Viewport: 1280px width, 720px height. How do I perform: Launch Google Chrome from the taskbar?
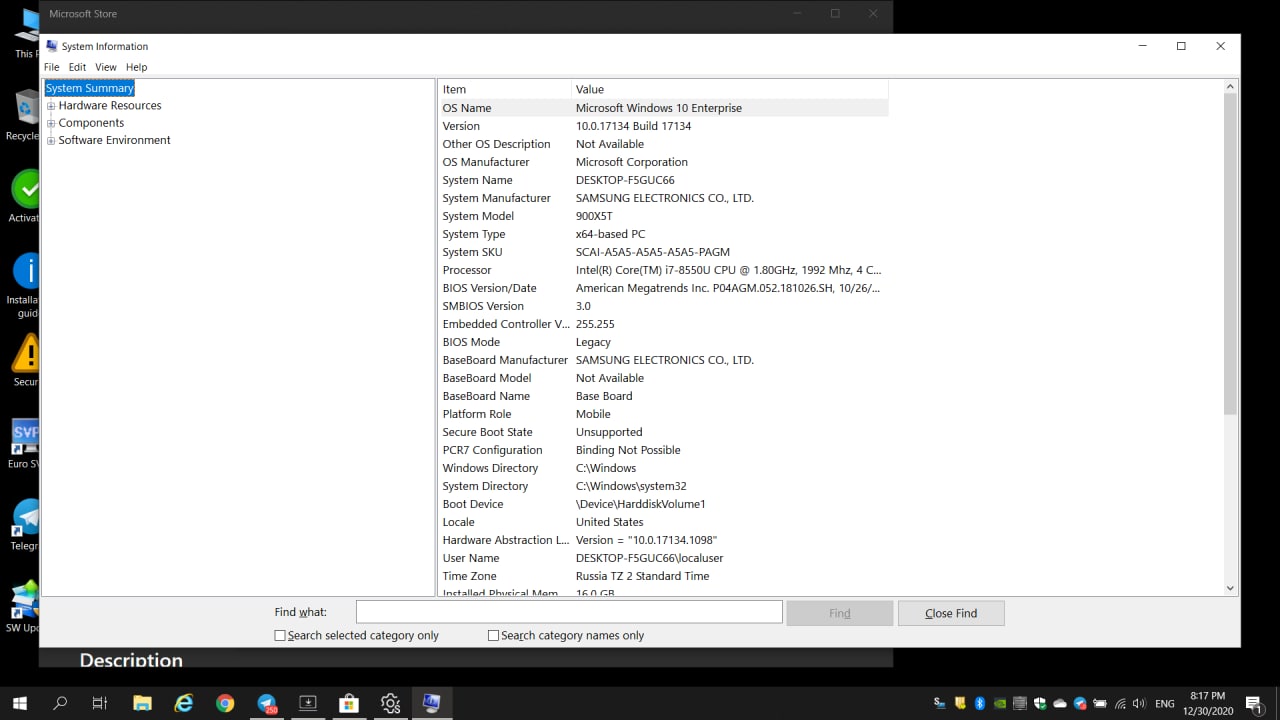point(225,703)
